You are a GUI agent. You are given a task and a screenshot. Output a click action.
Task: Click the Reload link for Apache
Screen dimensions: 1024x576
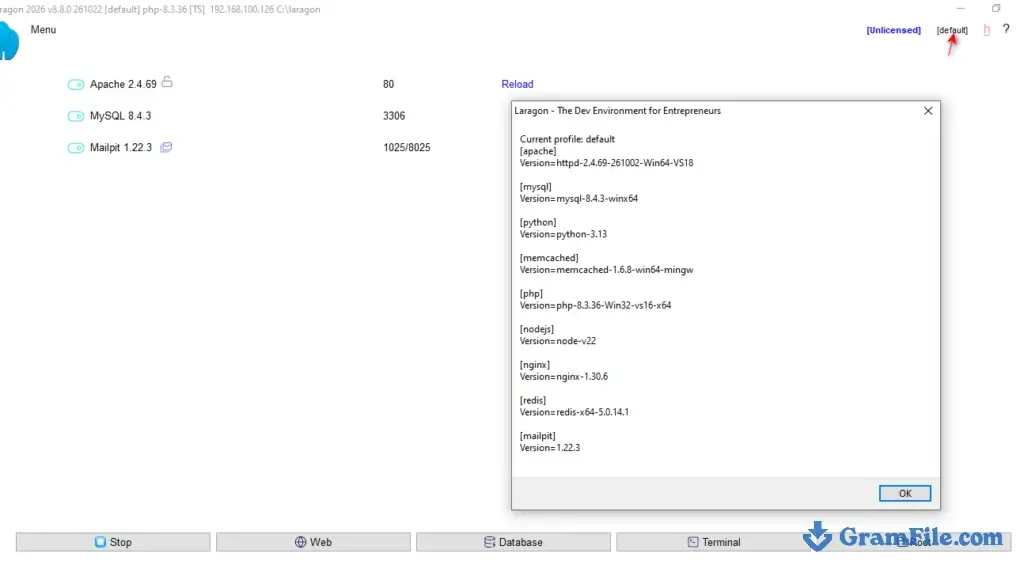[x=517, y=84]
